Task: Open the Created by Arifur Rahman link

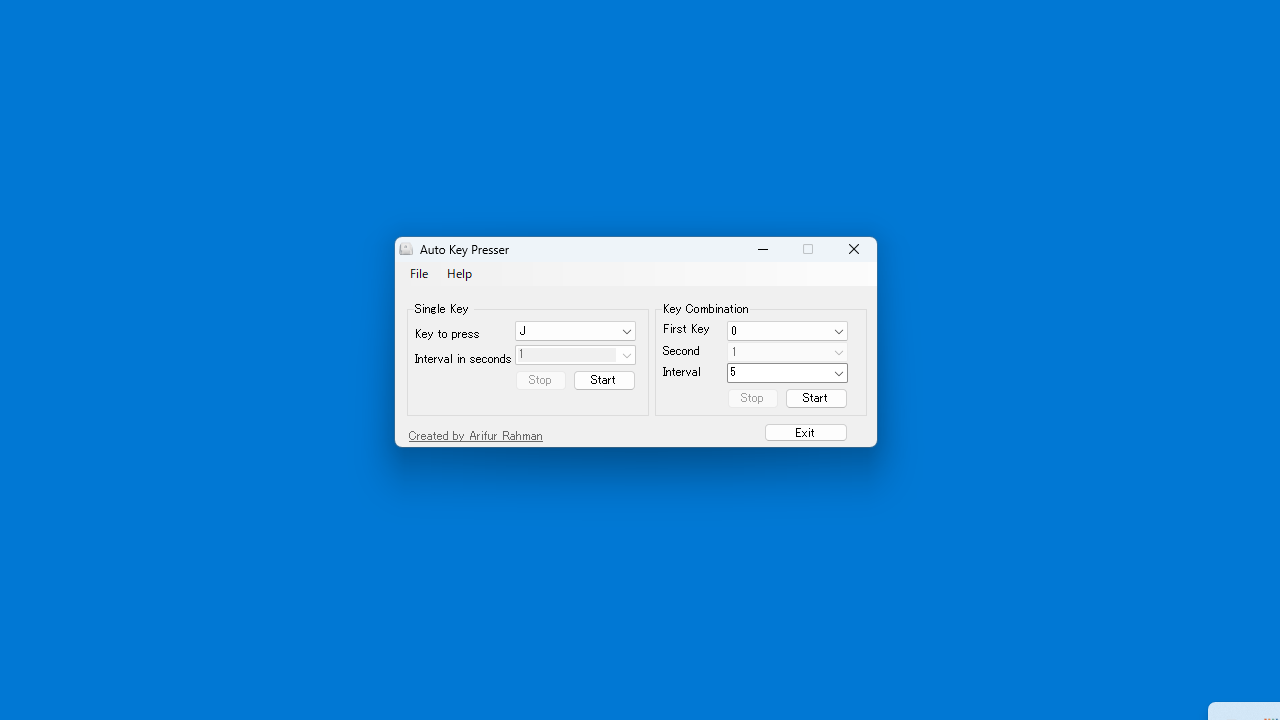Action: 475,436
